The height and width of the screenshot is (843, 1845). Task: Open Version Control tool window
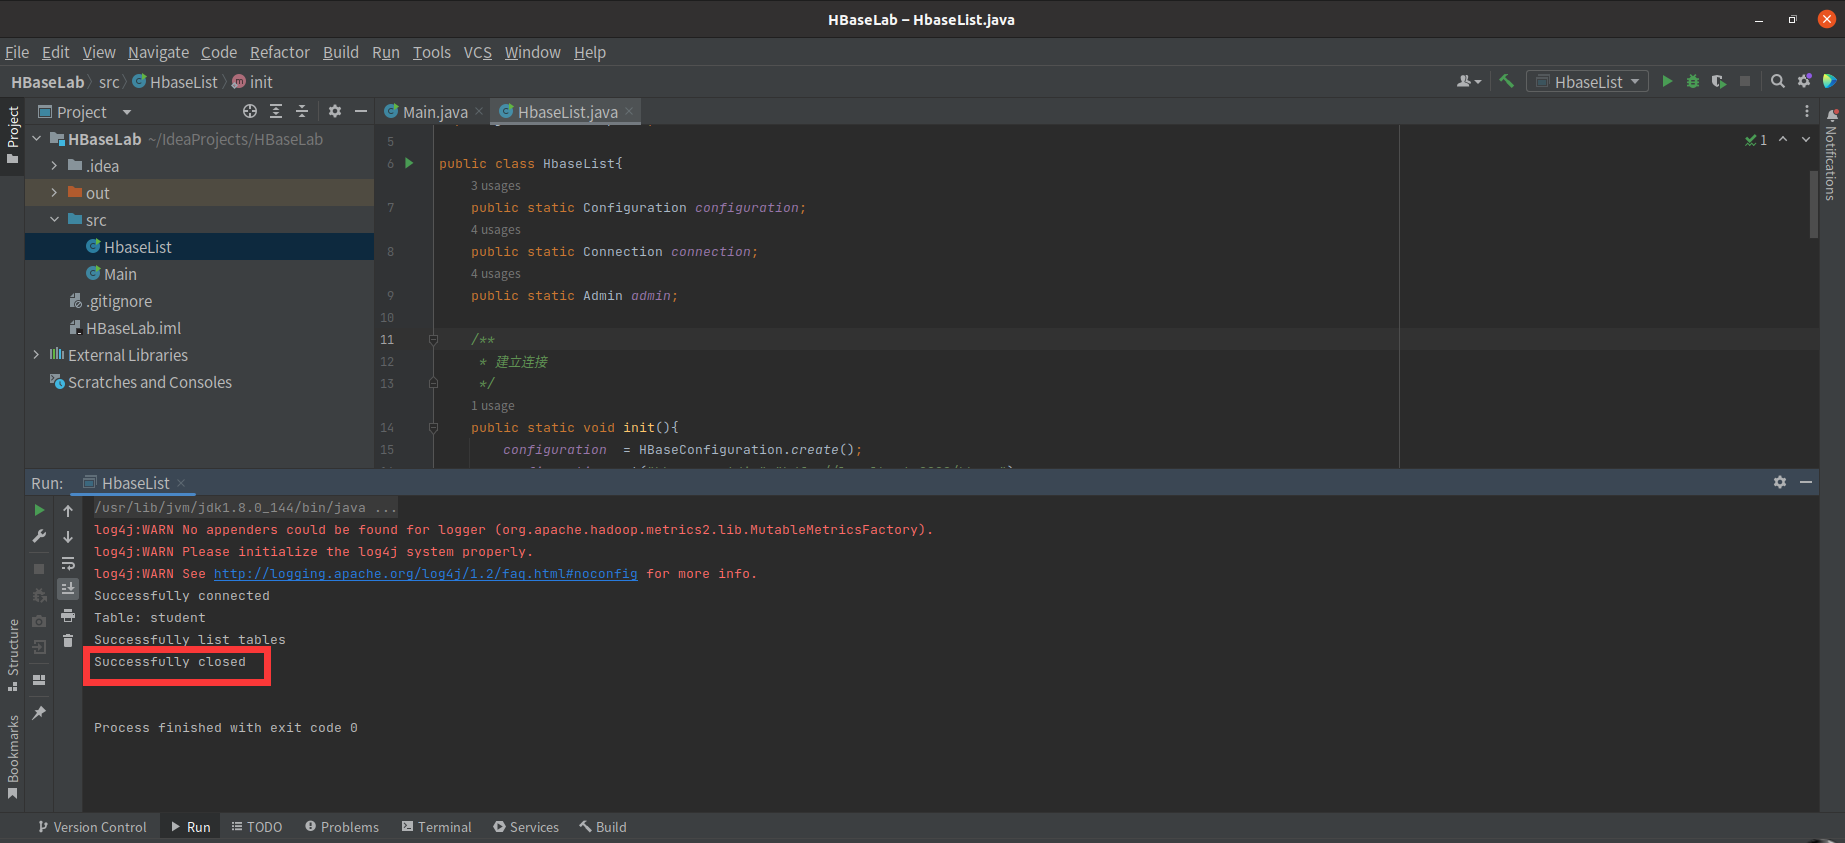tap(92, 827)
